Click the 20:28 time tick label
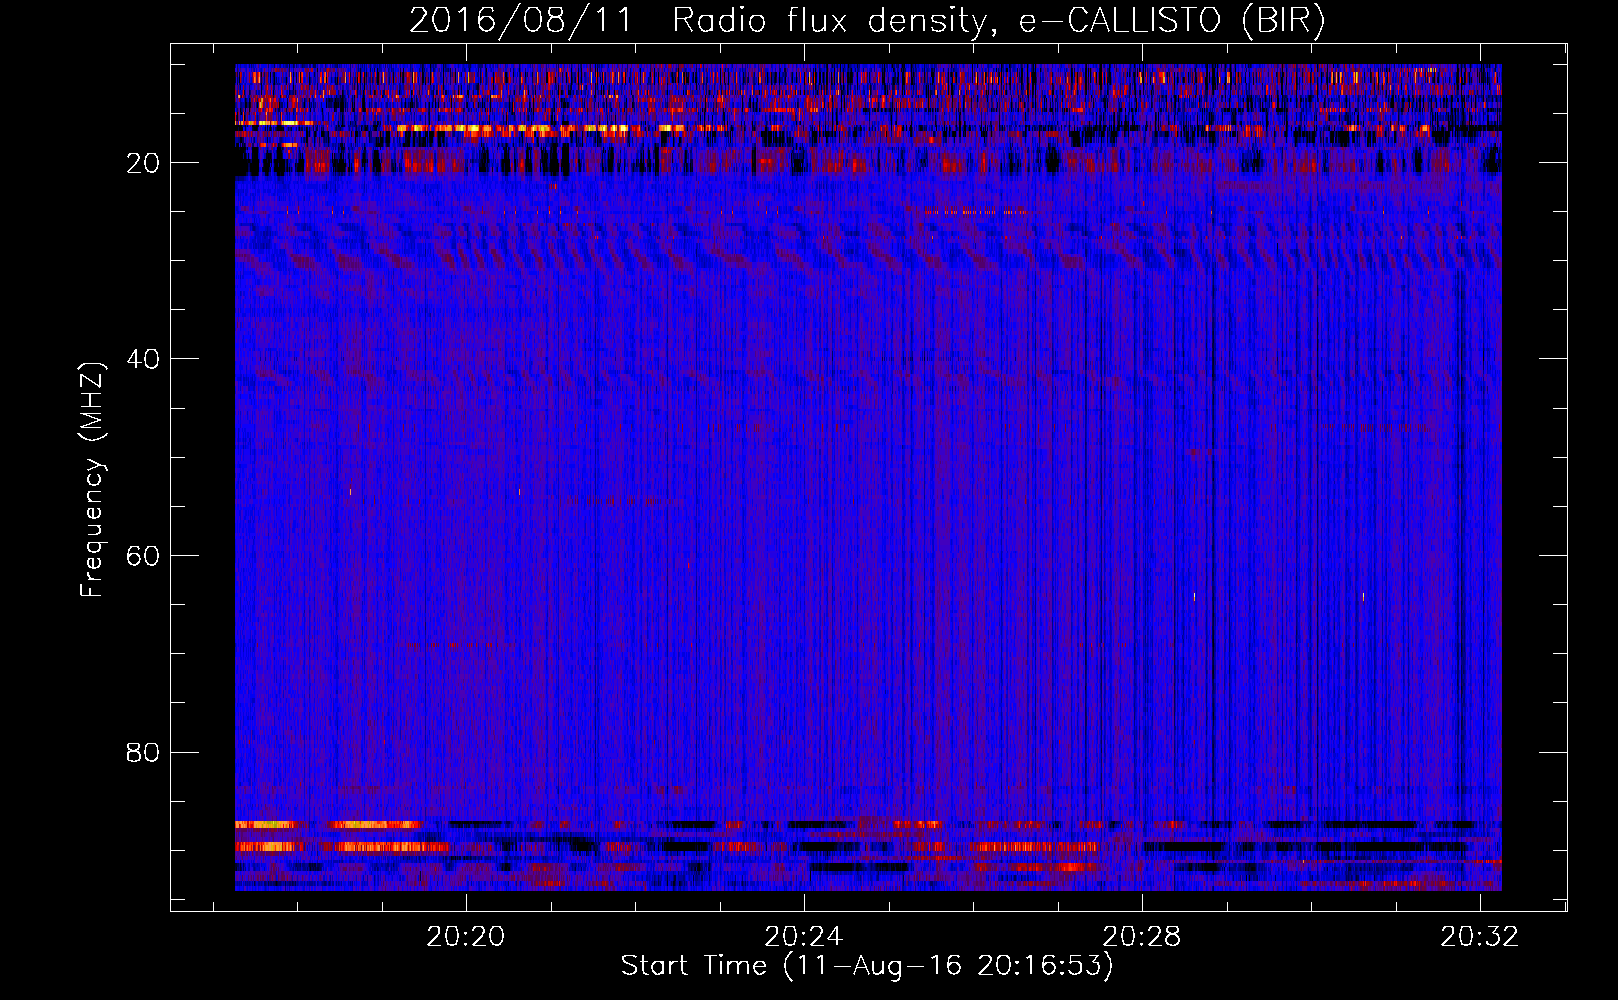 click(x=1142, y=937)
